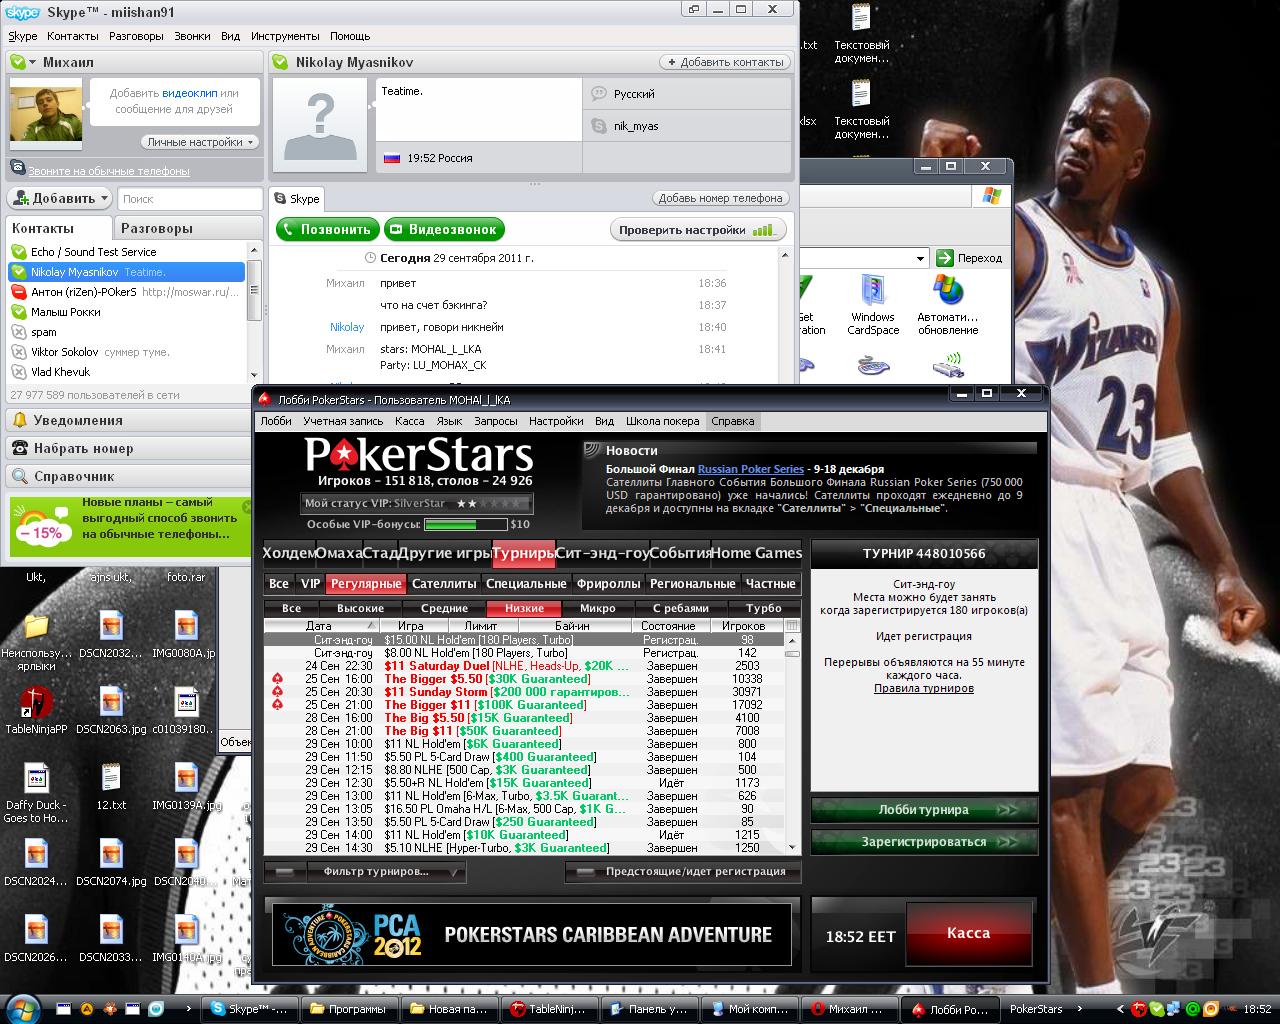The height and width of the screenshot is (1024, 1280).
Task: Click the Windows Start orb
Action: [22, 1007]
